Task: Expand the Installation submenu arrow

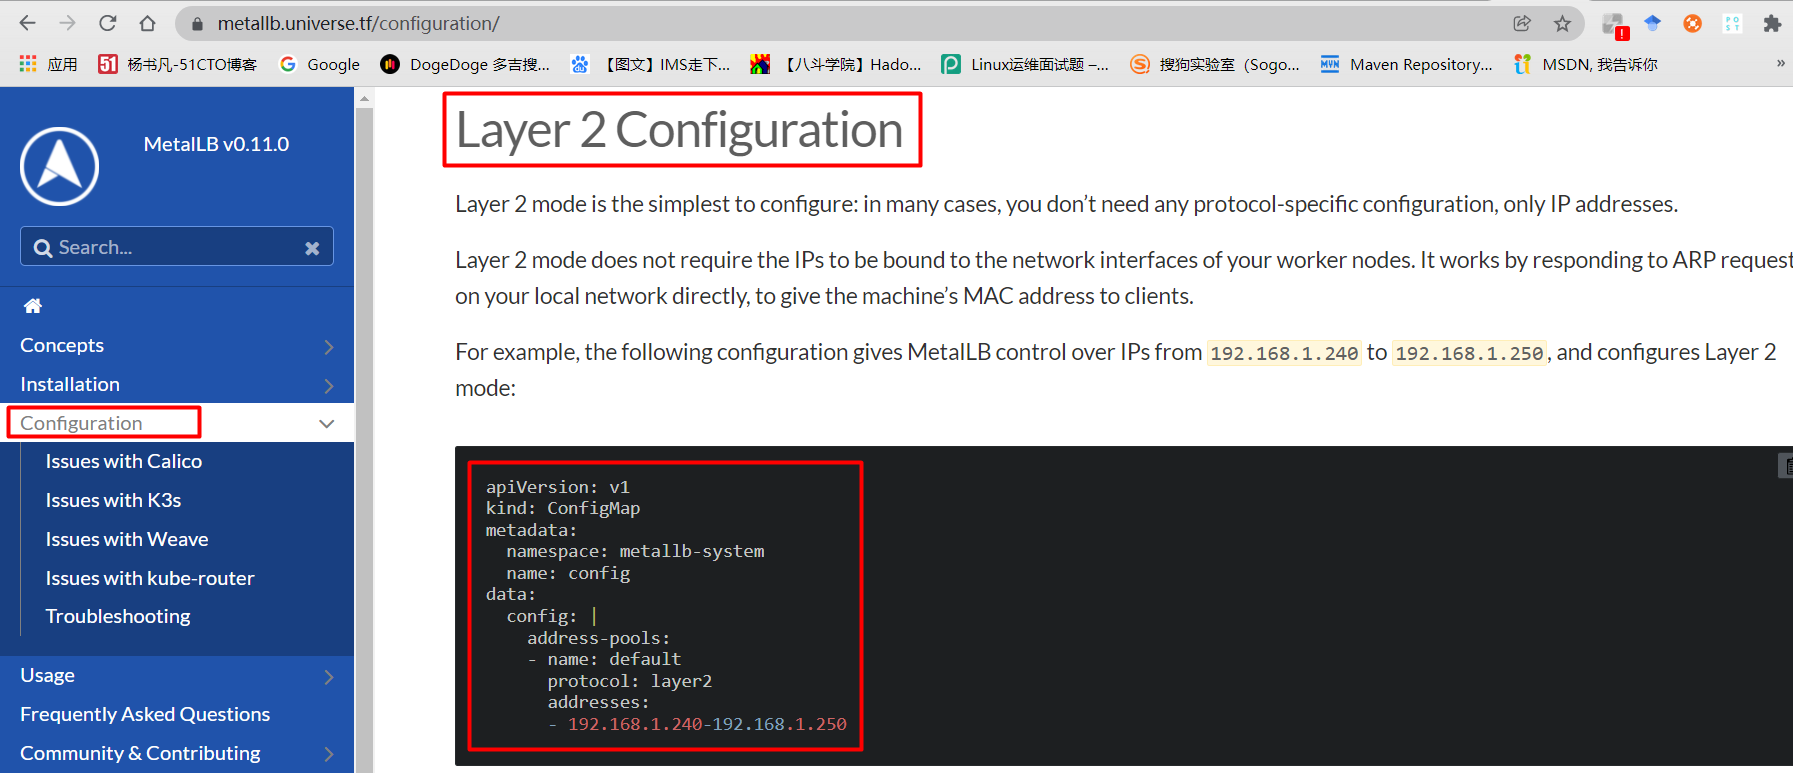Action: pos(329,386)
